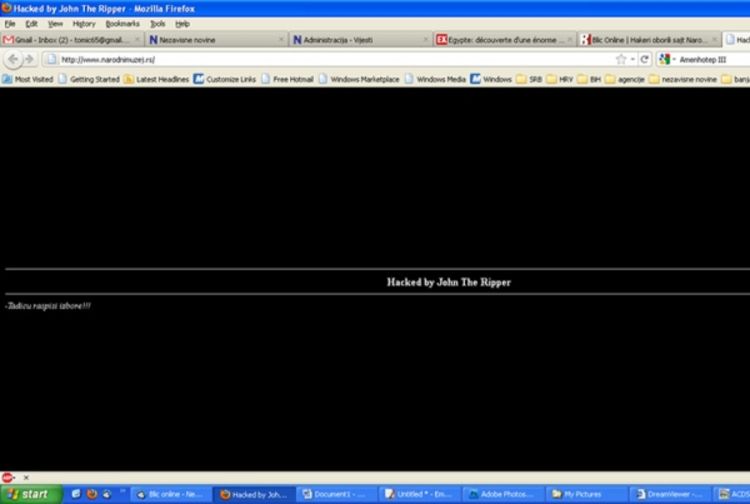
Task: Click the Hacked by John The Ripper heading
Action: click(x=449, y=282)
